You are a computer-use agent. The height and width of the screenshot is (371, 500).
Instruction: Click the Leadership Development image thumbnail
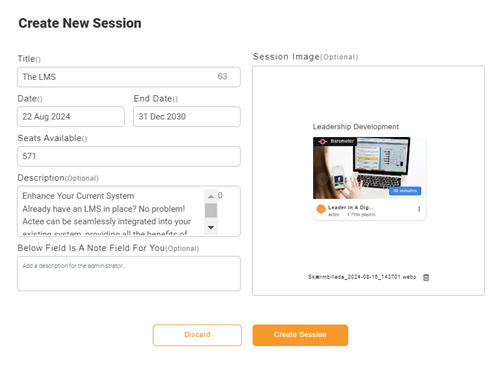[x=369, y=168]
